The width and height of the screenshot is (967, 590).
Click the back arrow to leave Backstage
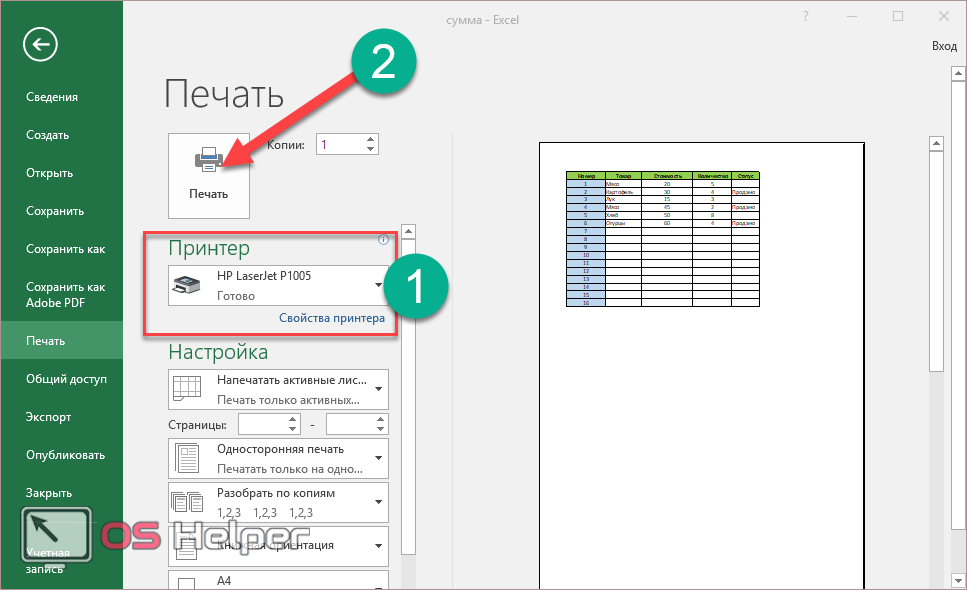pos(41,44)
